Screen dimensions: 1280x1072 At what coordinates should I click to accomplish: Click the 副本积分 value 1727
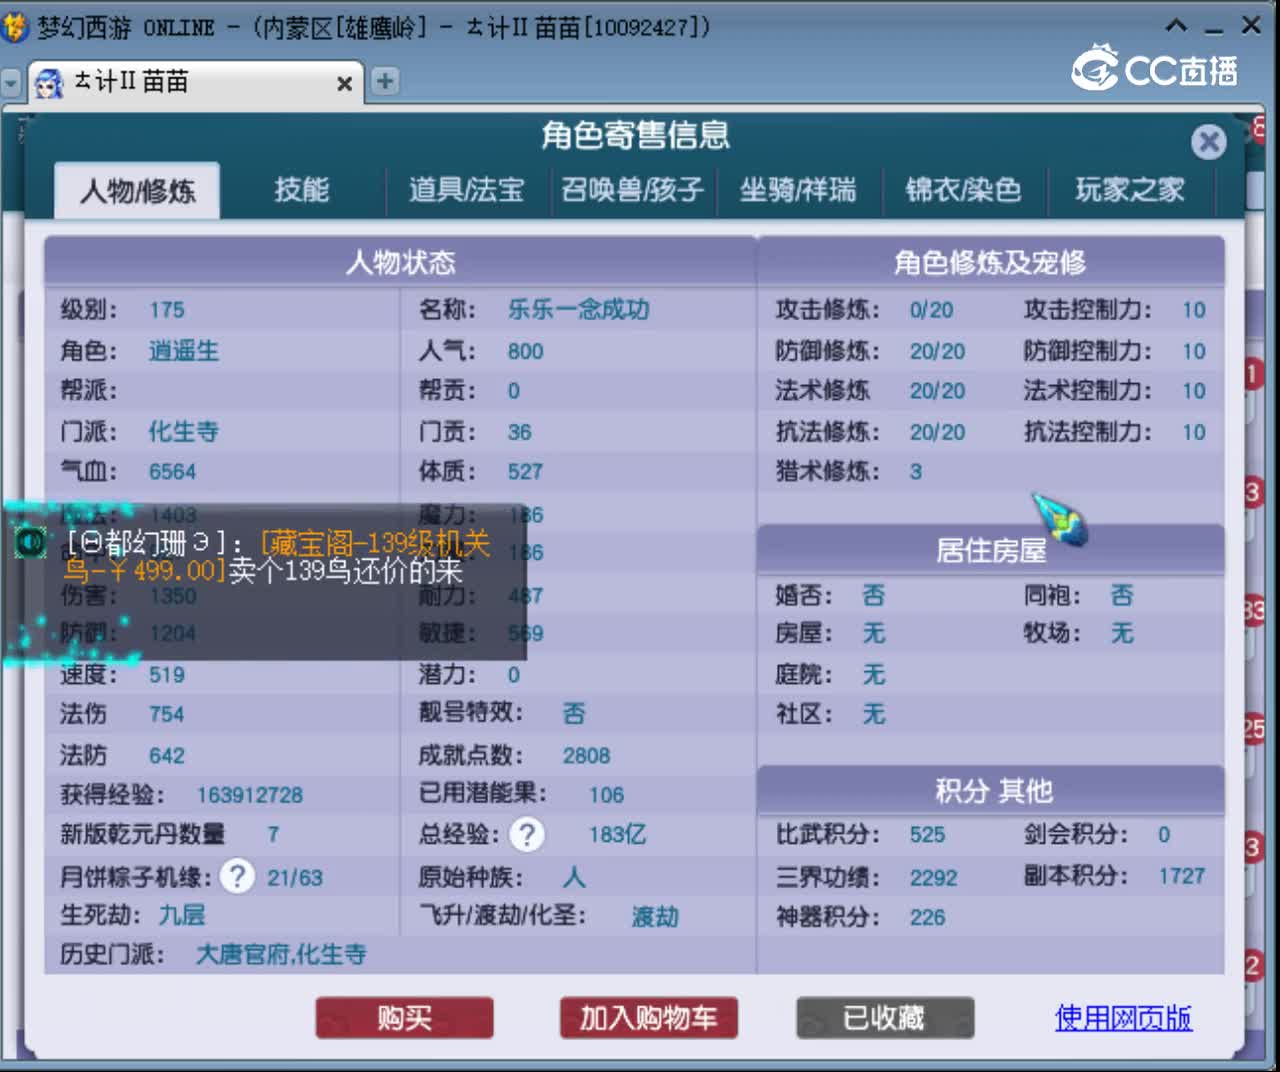point(1182,876)
